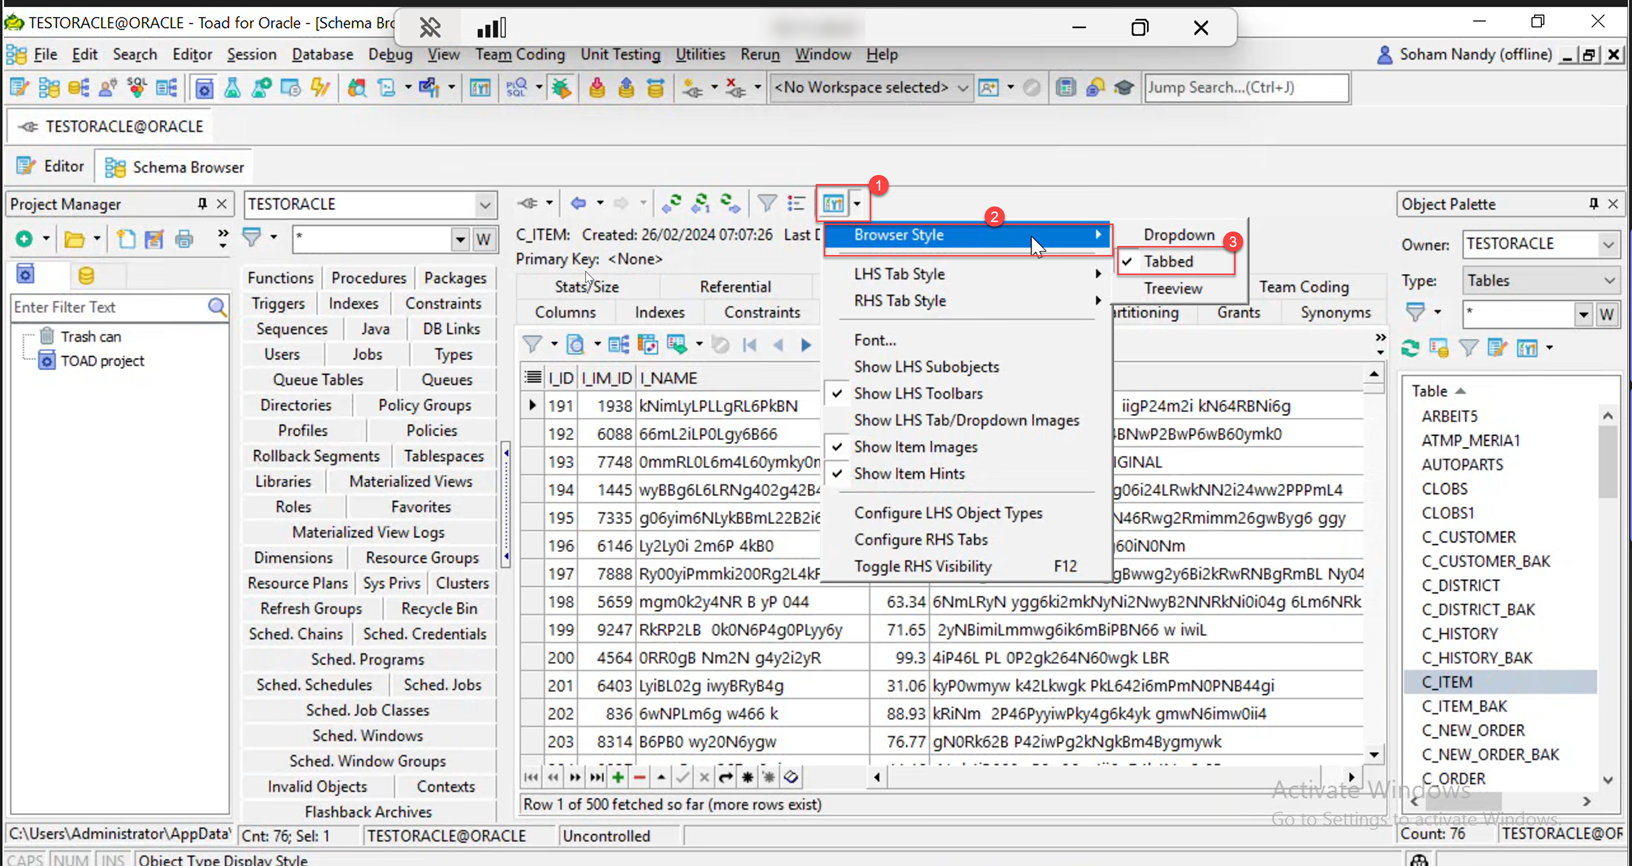Expand Project Manager toolbar overflow chevron
Screen dimensions: 1632x866
coord(222,238)
